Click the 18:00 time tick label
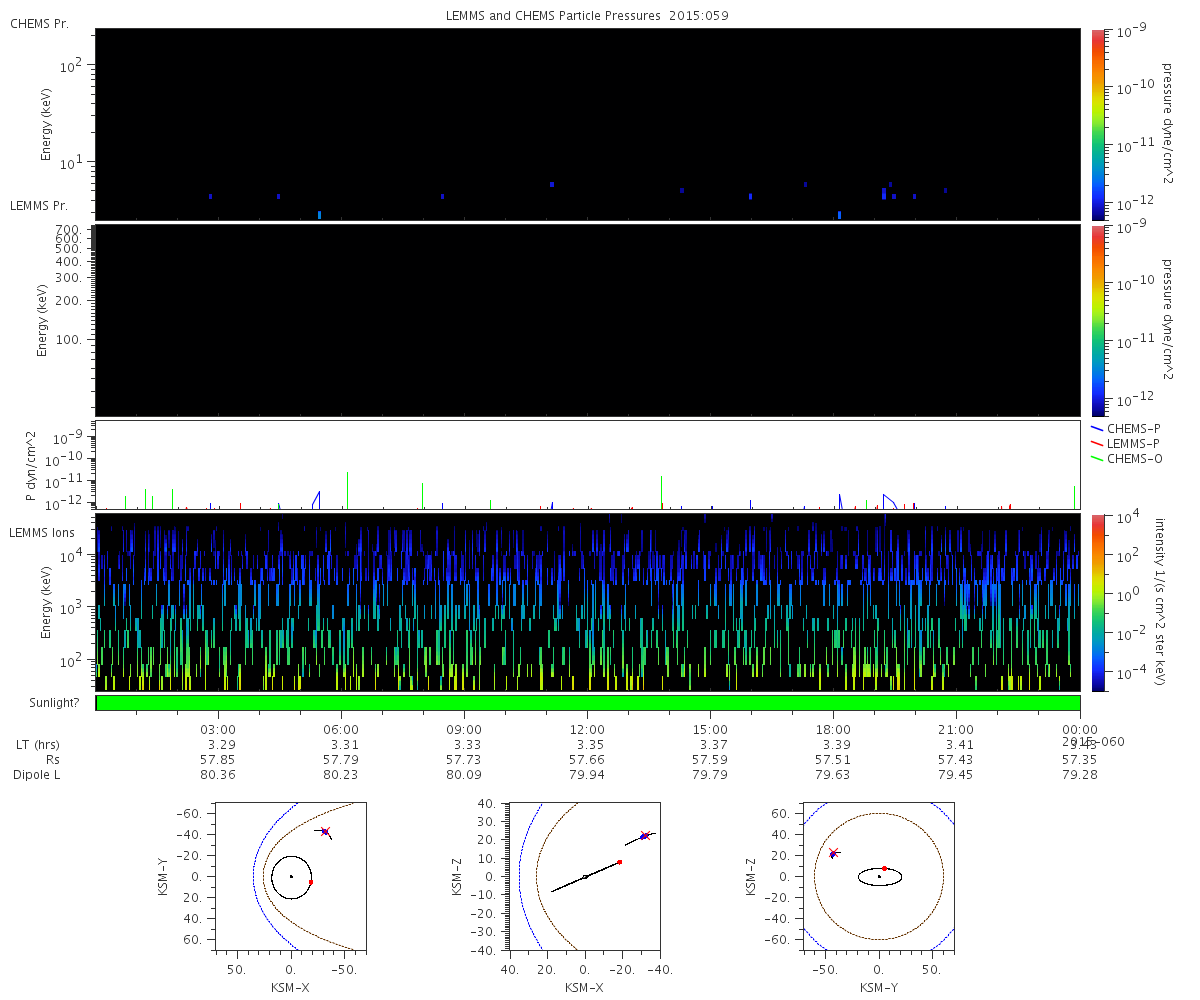This screenshot has height=1000, width=1200. point(833,730)
